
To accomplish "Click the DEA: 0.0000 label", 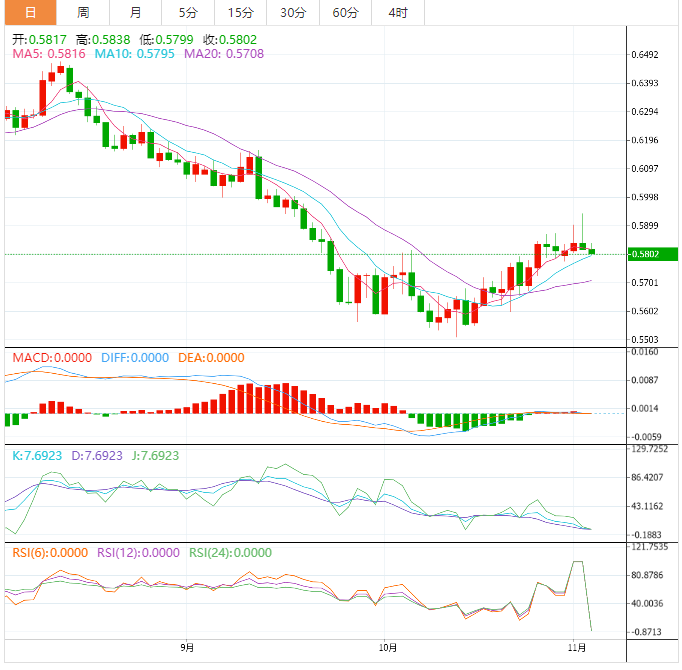I will (x=211, y=358).
